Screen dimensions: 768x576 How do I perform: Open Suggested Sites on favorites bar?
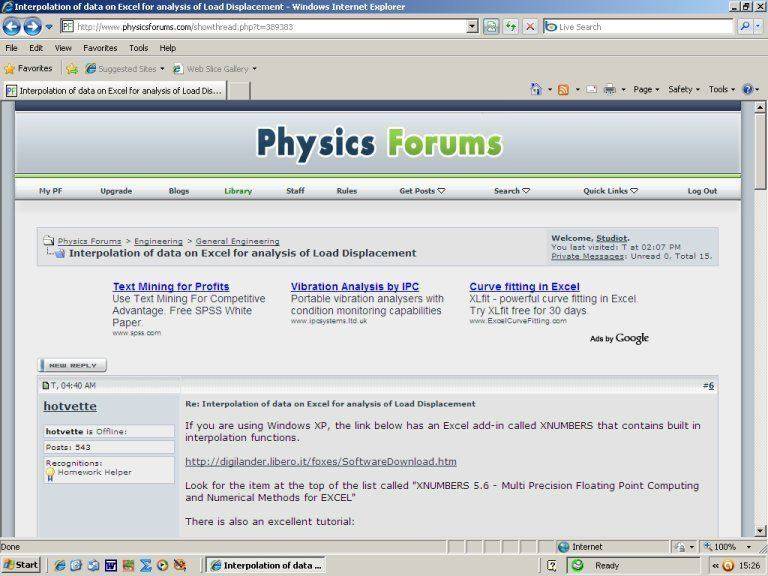125,69
